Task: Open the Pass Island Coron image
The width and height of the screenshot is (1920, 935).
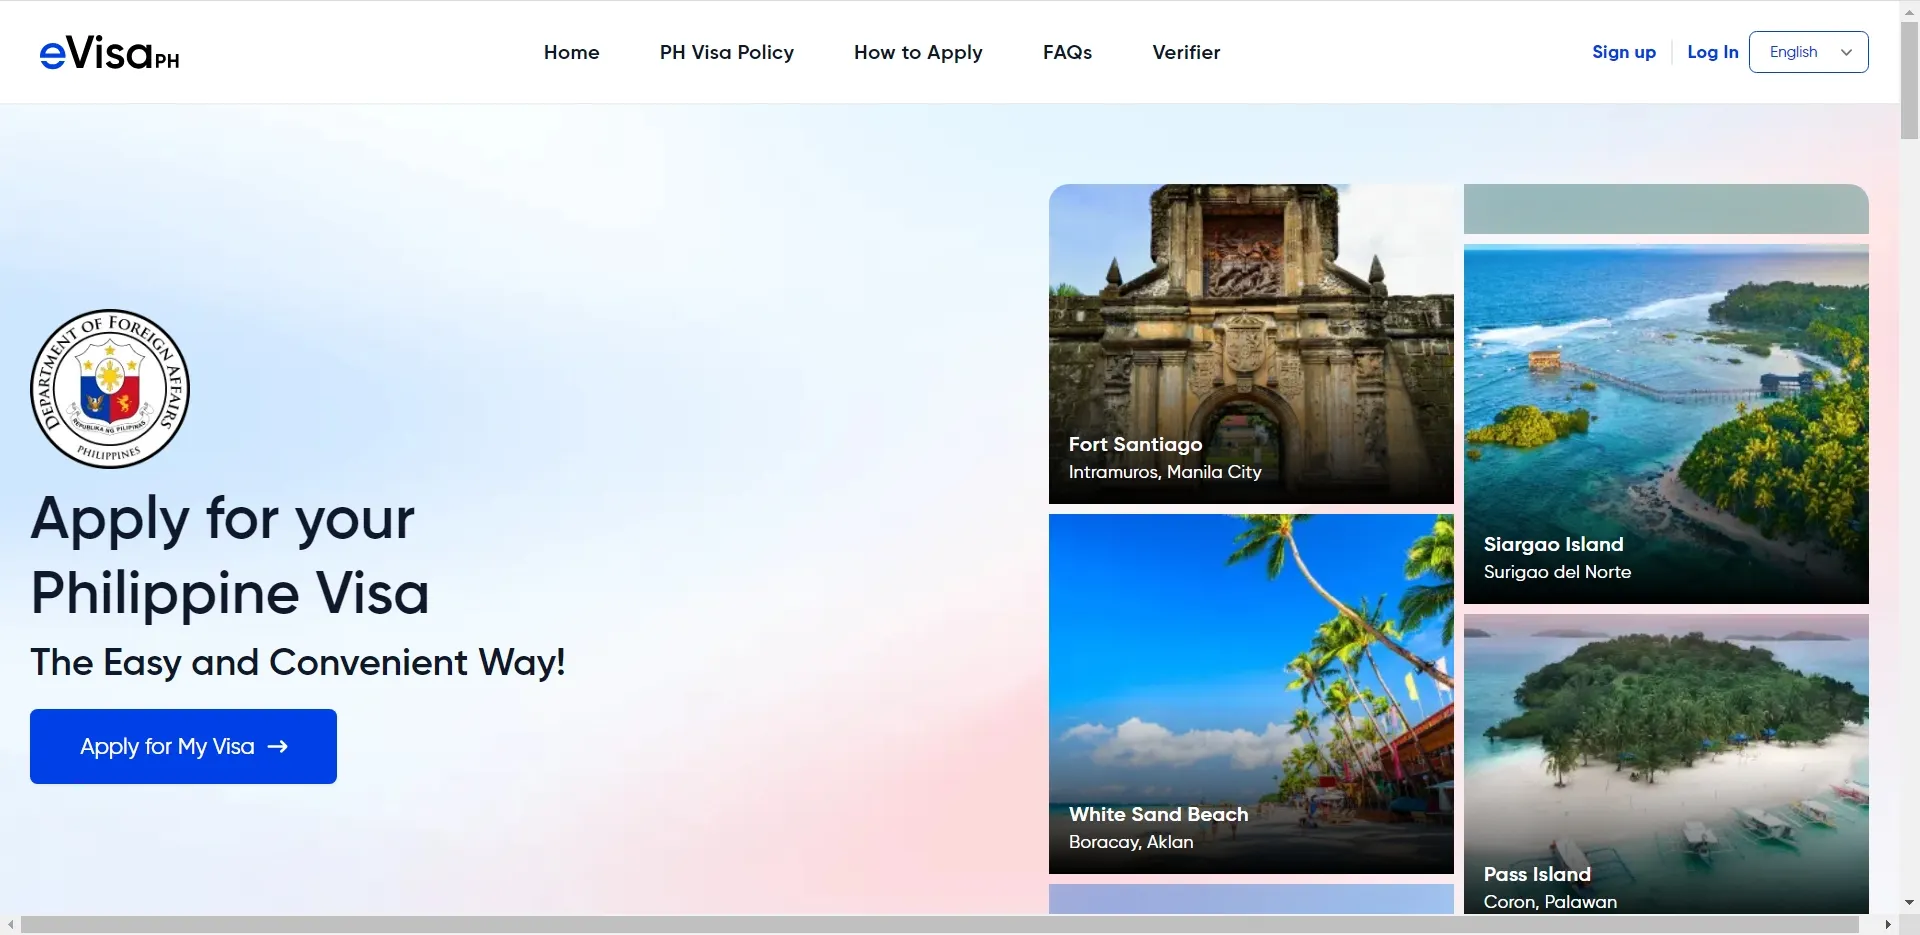Action: [x=1665, y=763]
